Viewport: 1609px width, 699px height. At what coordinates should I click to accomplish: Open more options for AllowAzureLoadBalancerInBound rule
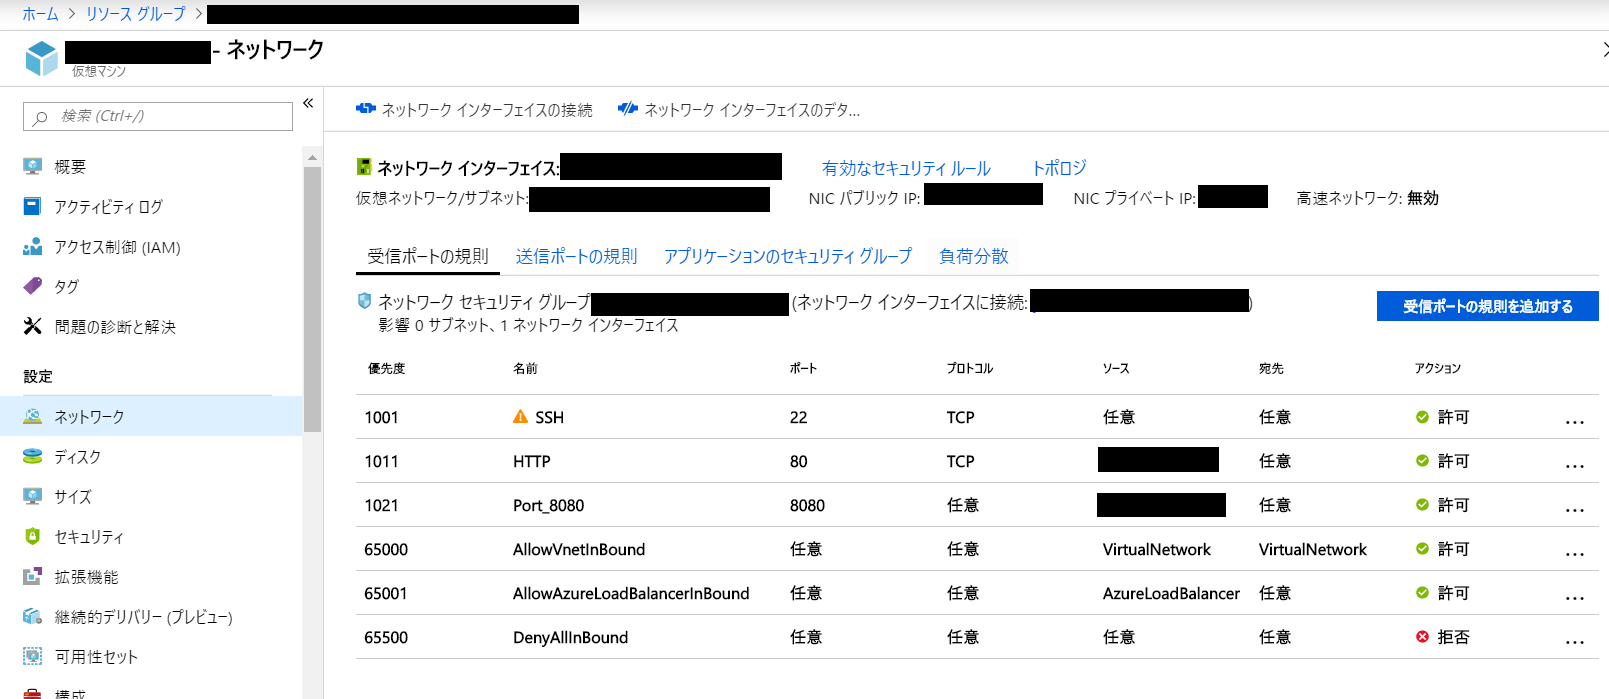pyautogui.click(x=1575, y=597)
